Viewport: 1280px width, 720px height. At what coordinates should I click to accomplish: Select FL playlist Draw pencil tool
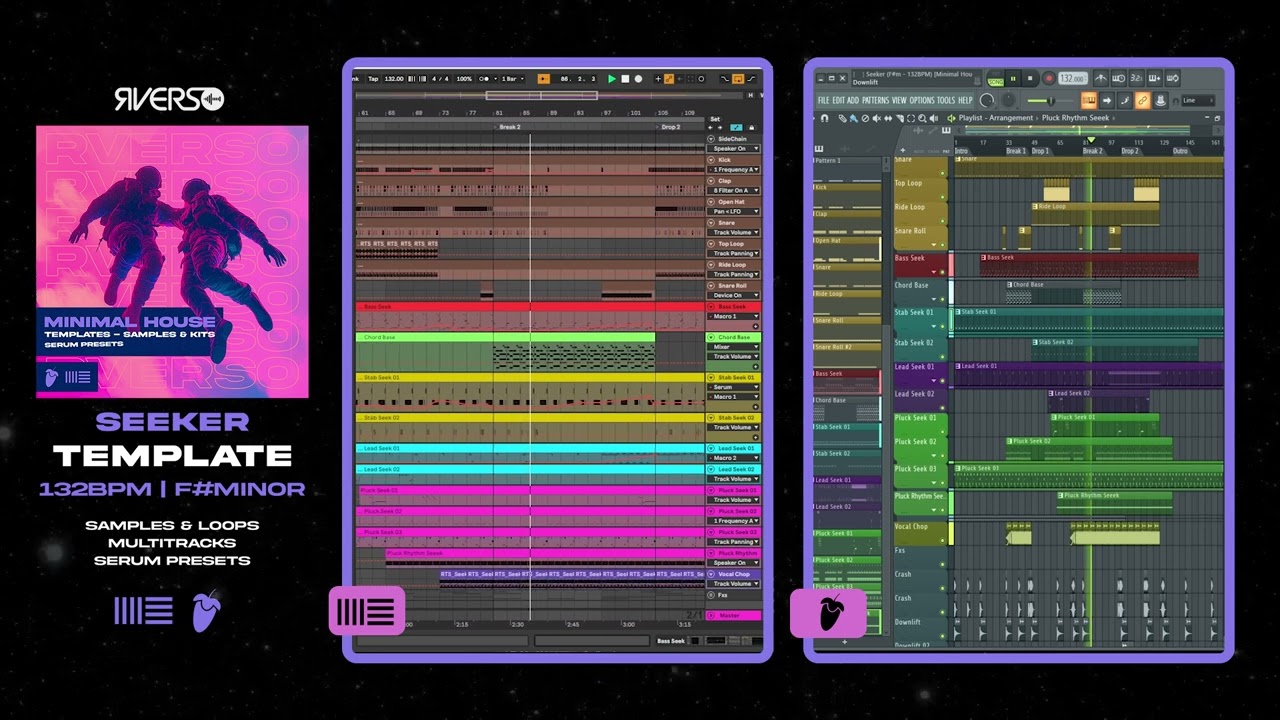tap(842, 118)
